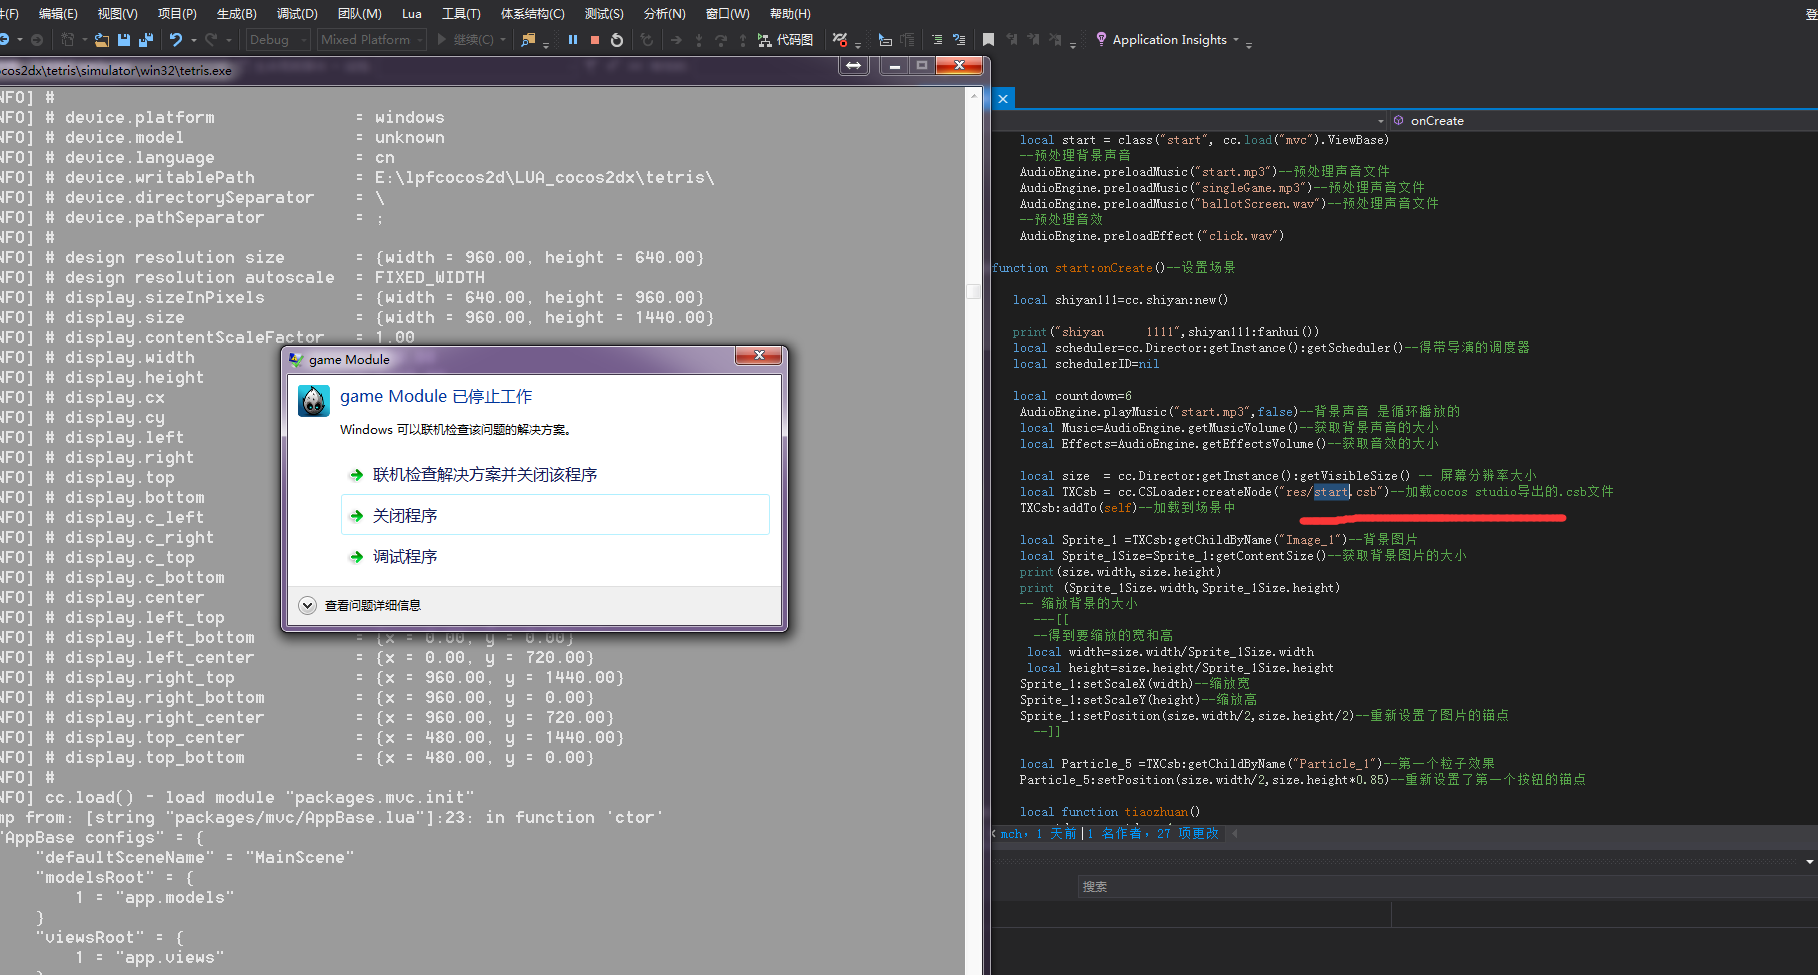Click the Open File folder icon
This screenshot has width=1818, height=975.
102,40
